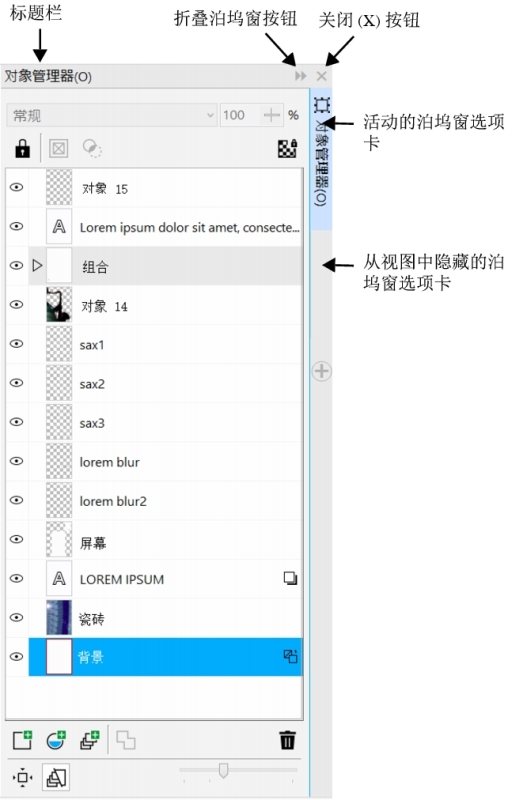Click the opacity field showing 100
The image size is (527, 800).
[241, 115]
